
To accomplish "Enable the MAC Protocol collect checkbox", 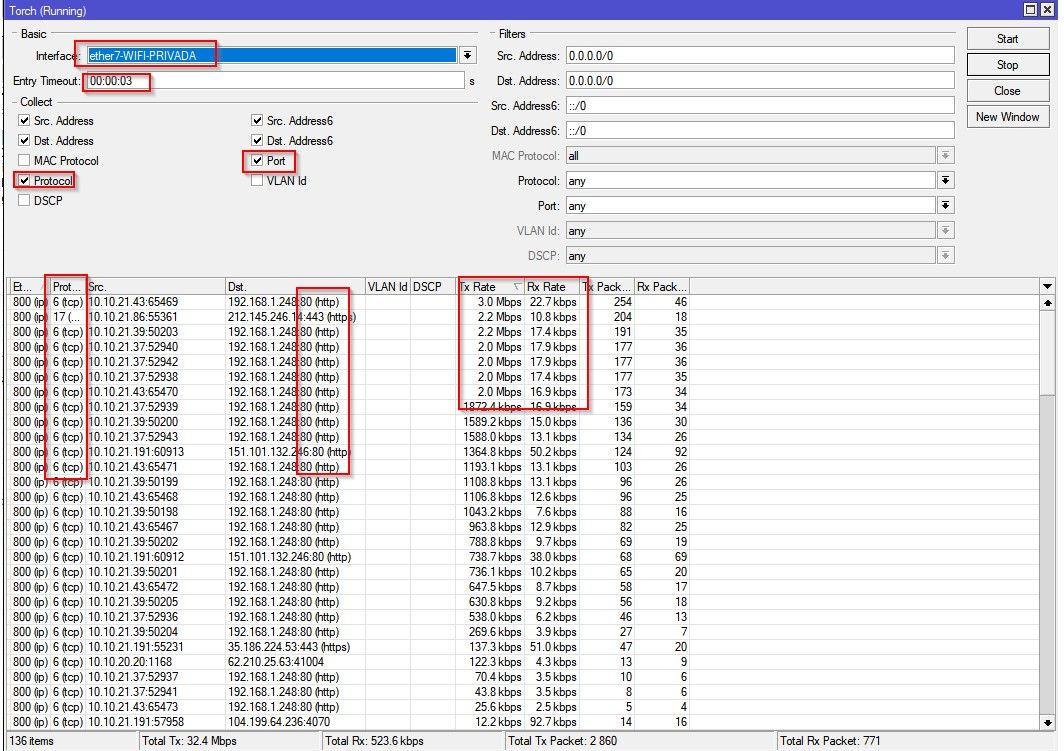I will click(22, 160).
